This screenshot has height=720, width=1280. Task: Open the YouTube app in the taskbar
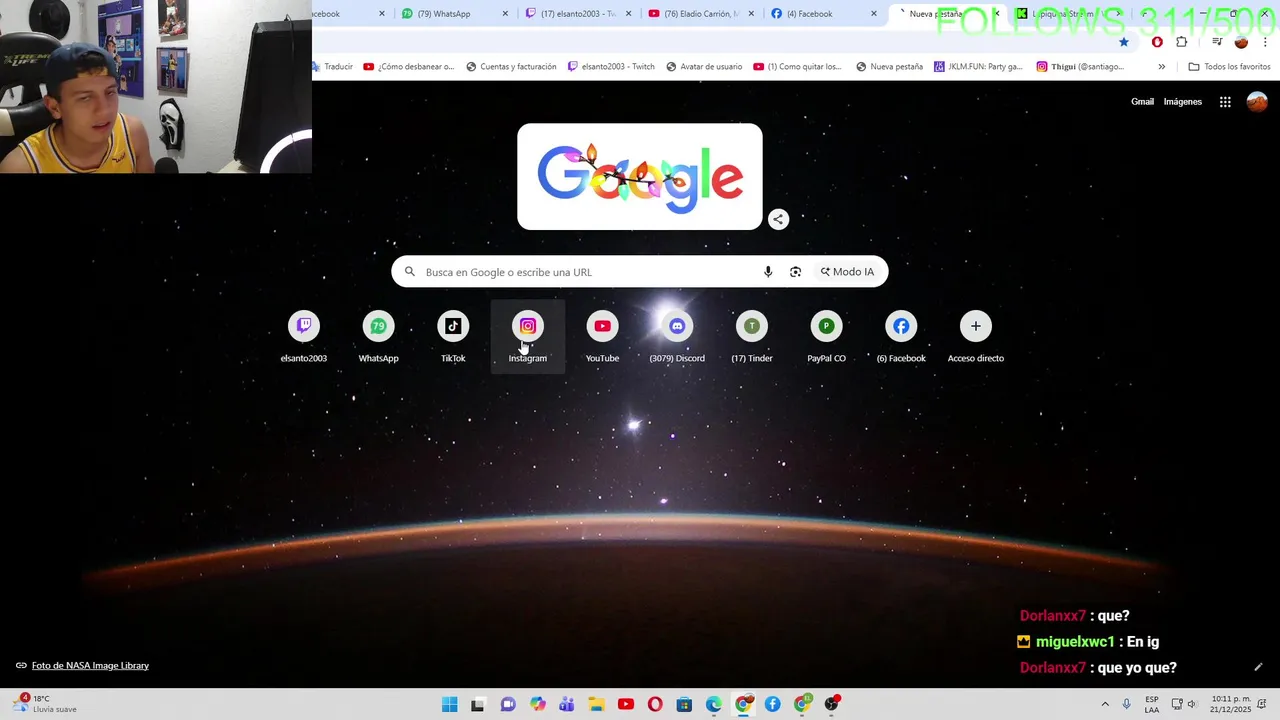626,704
